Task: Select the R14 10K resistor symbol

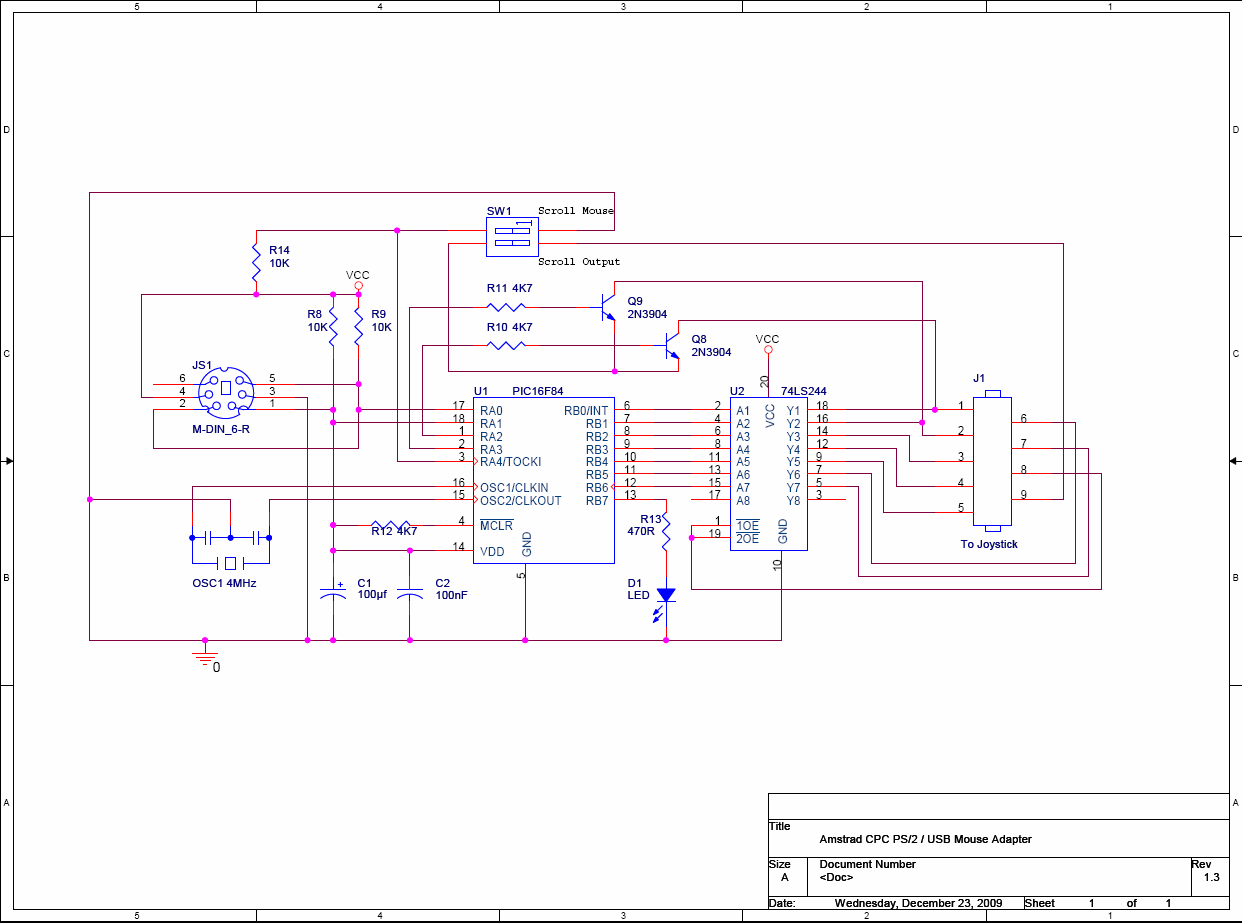Action: [256, 262]
